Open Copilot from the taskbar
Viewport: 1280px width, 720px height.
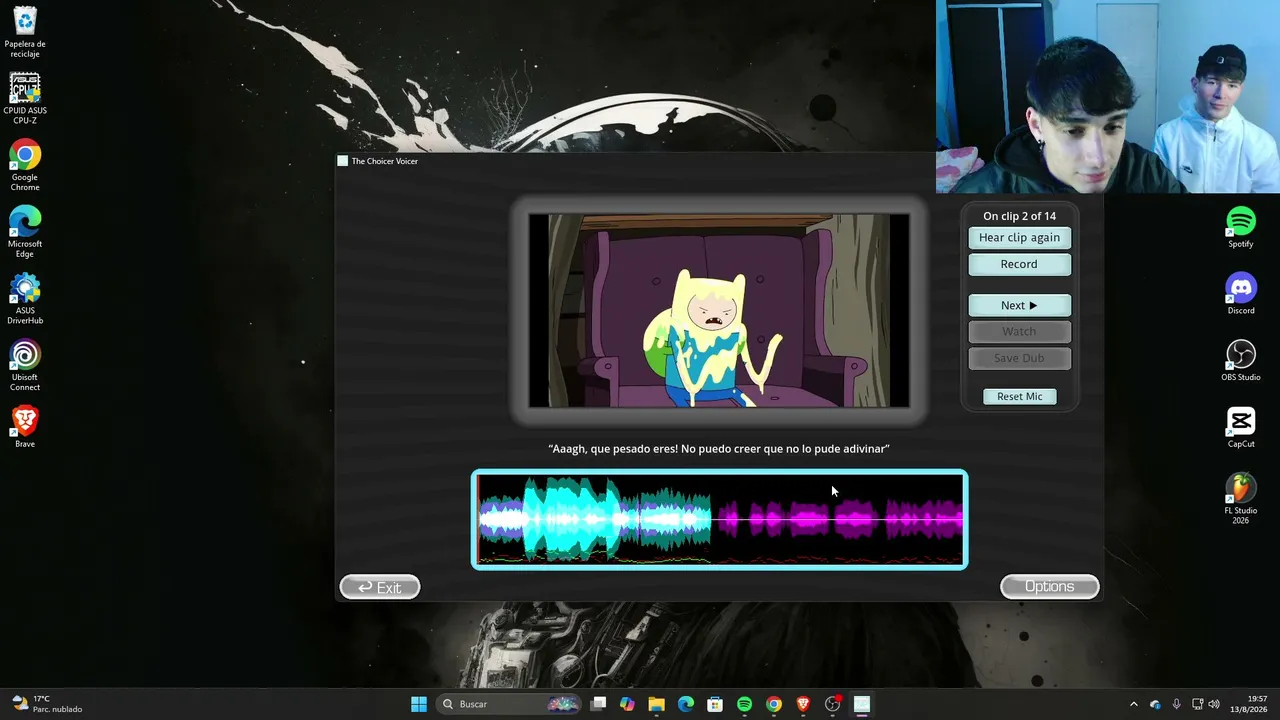[x=627, y=704]
